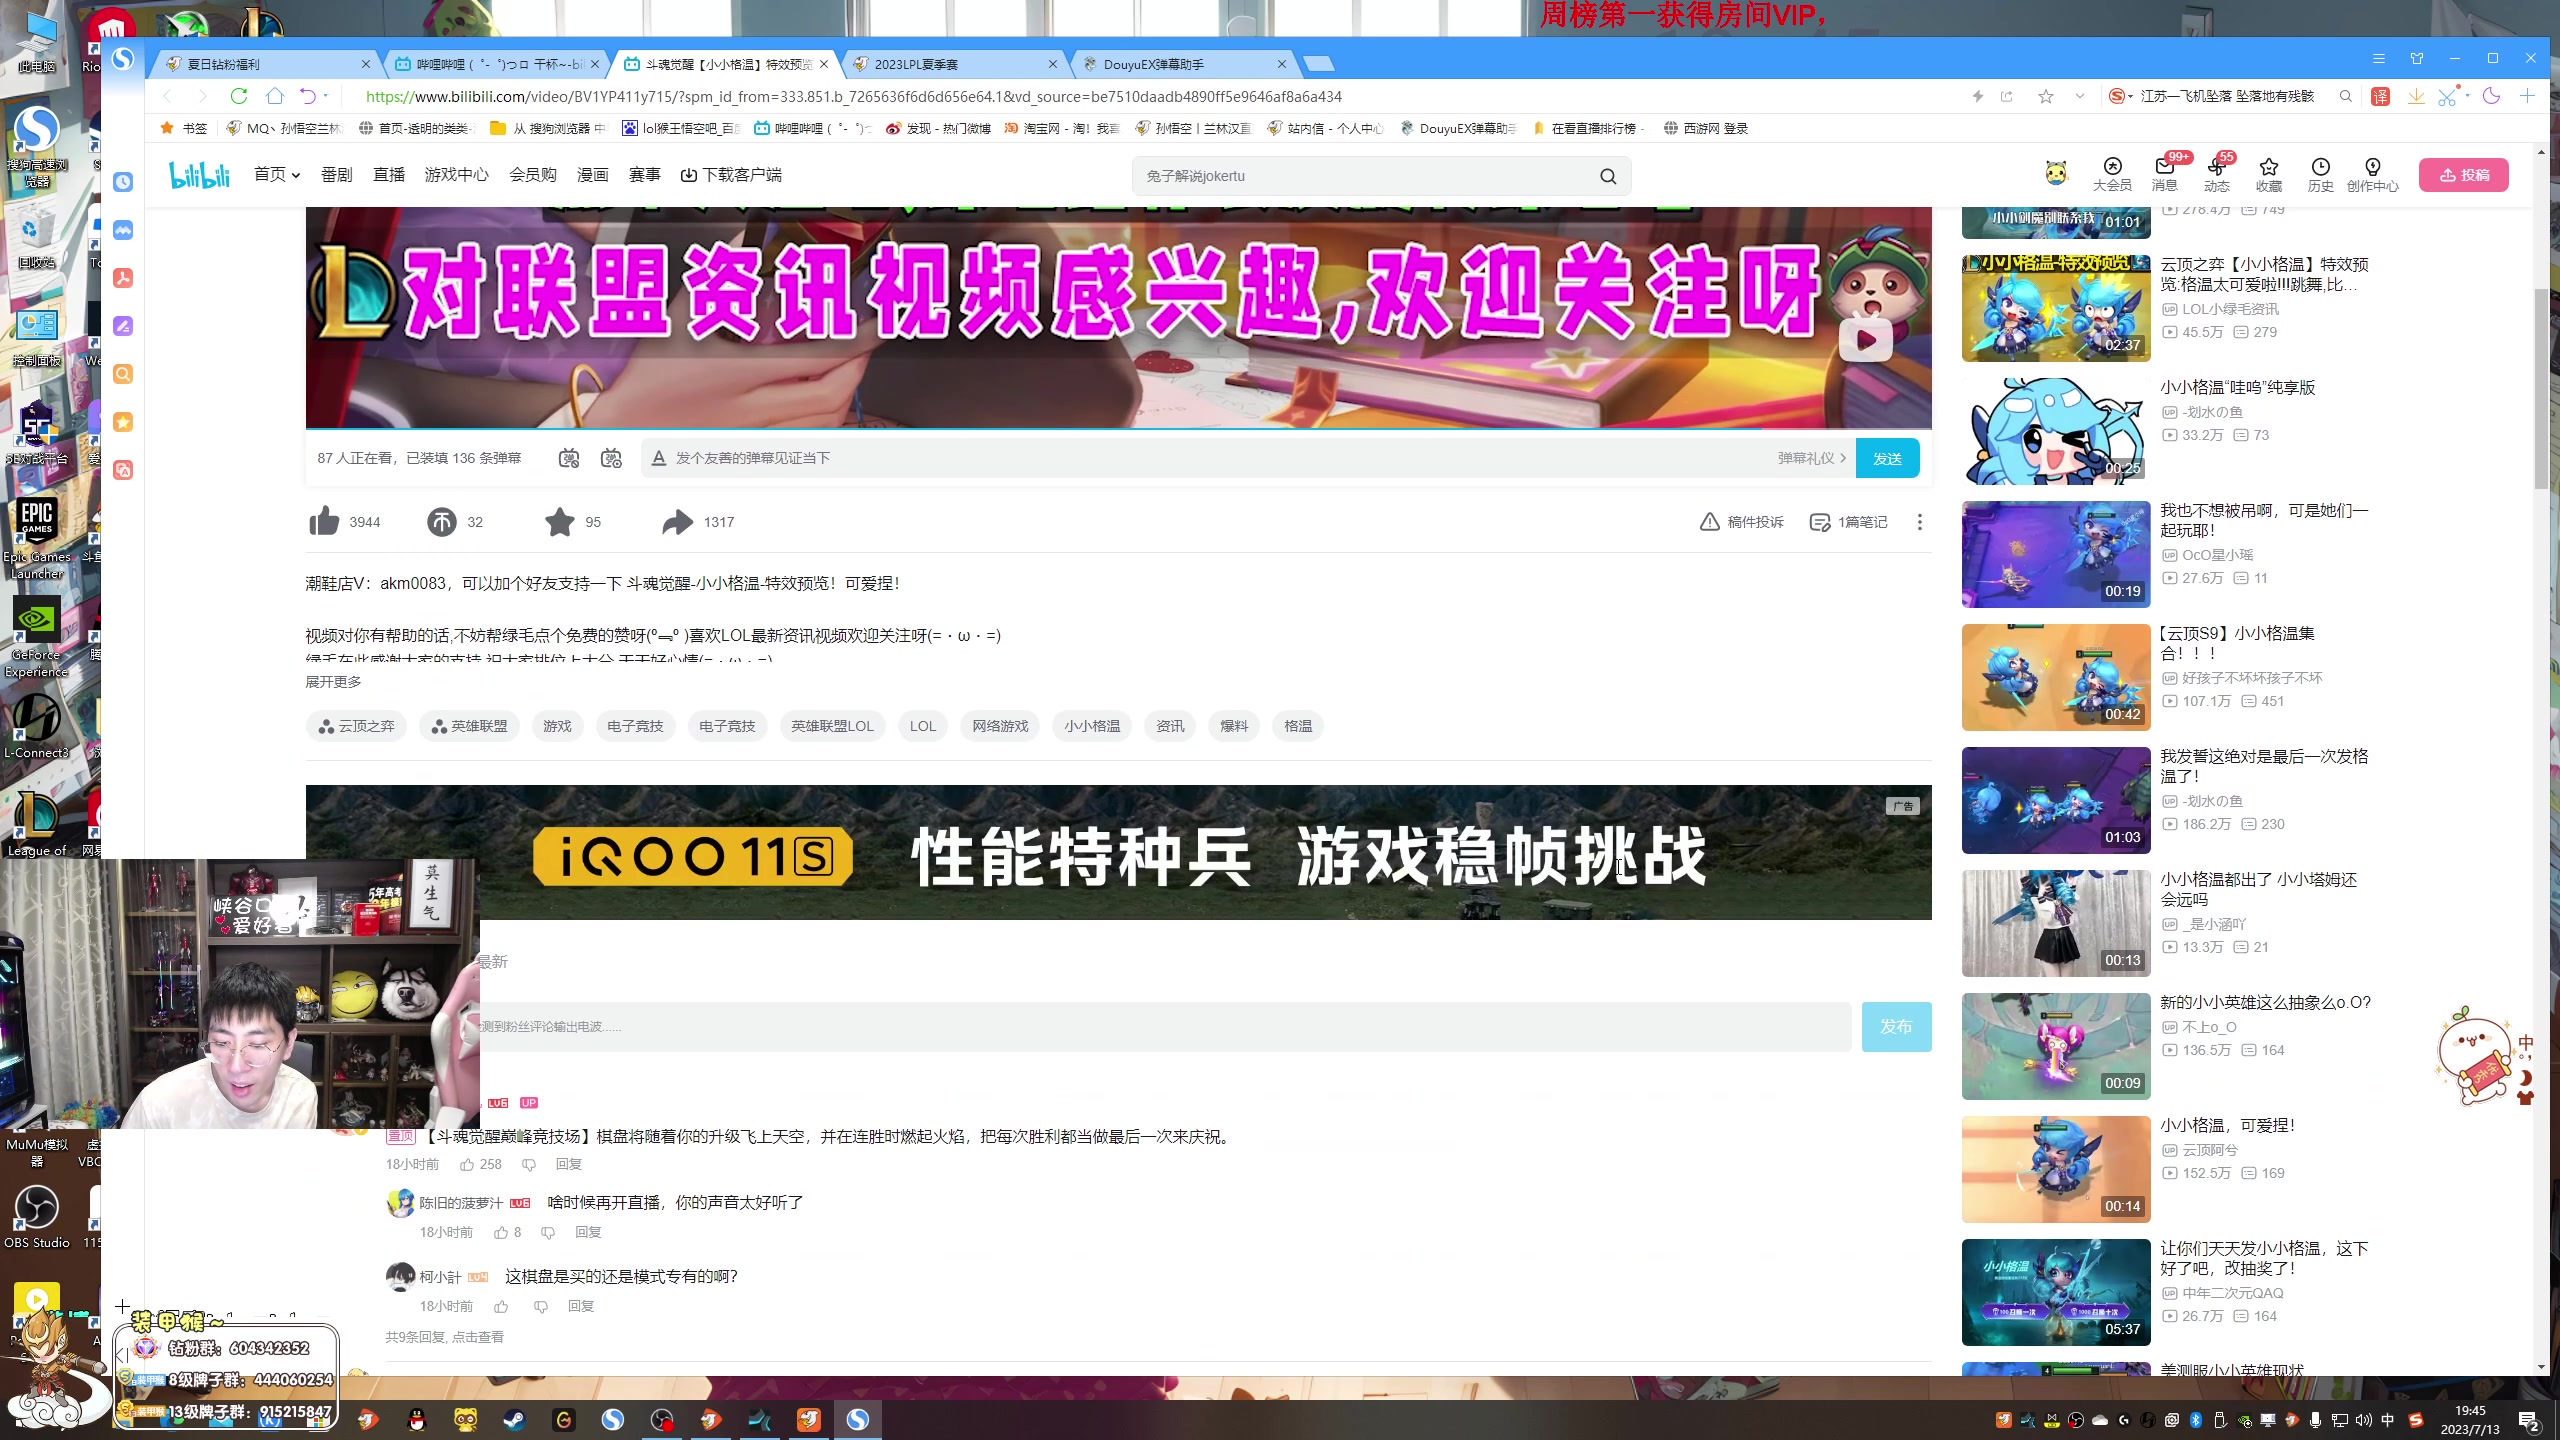Click the page vertical scrollbar thumb
The height and width of the screenshot is (1440, 2560).
pos(2541,388)
